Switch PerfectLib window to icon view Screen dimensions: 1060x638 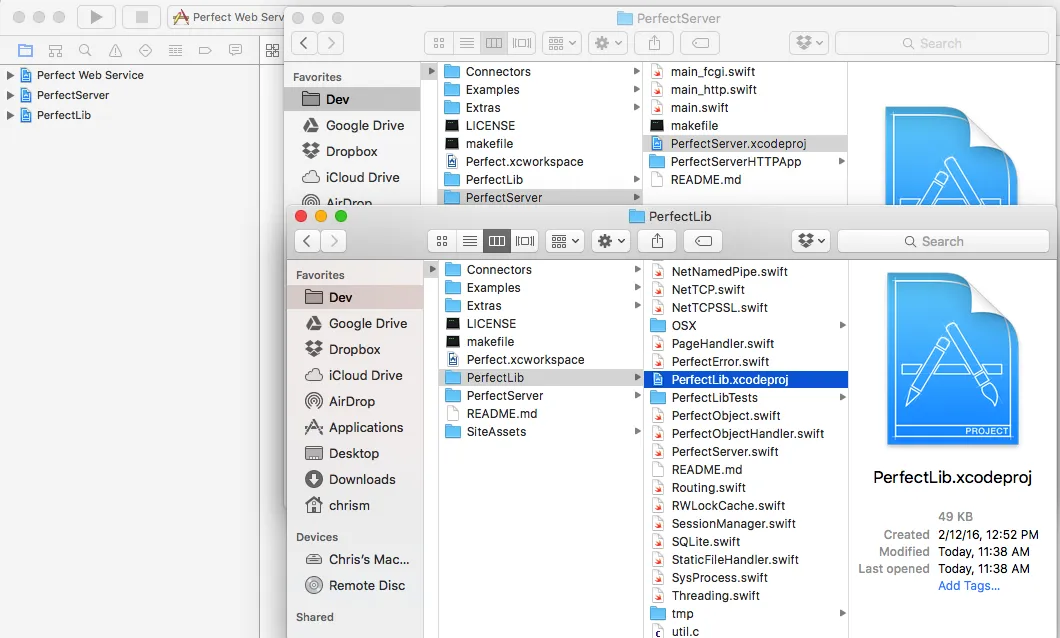442,241
